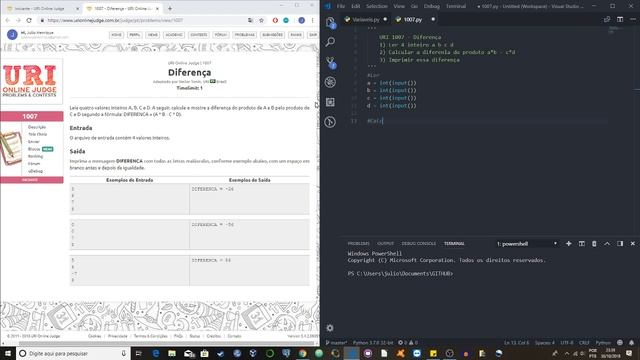Switch to the OUTPUT panel tab

pyautogui.click(x=385, y=244)
